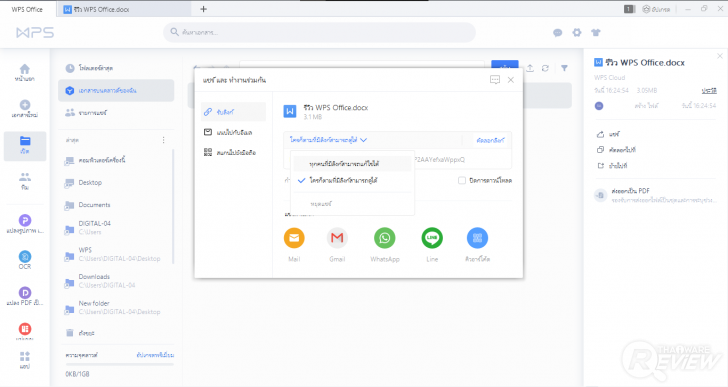Click the copy link button
The width and height of the screenshot is (728, 387).
[490, 140]
